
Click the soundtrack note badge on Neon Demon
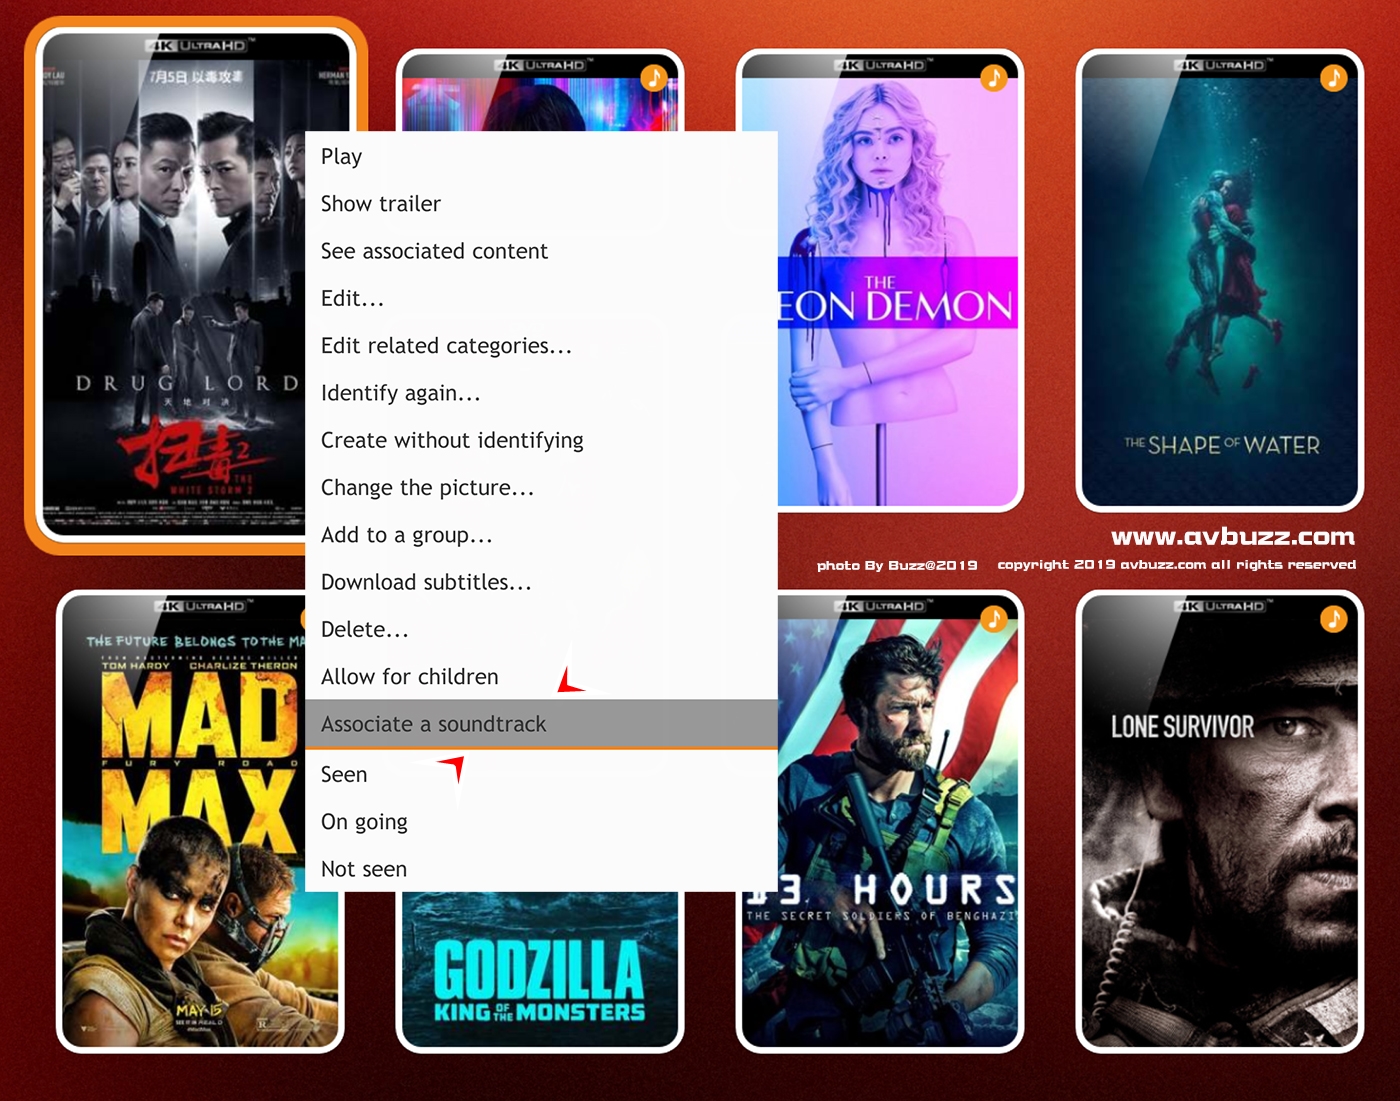[x=993, y=78]
